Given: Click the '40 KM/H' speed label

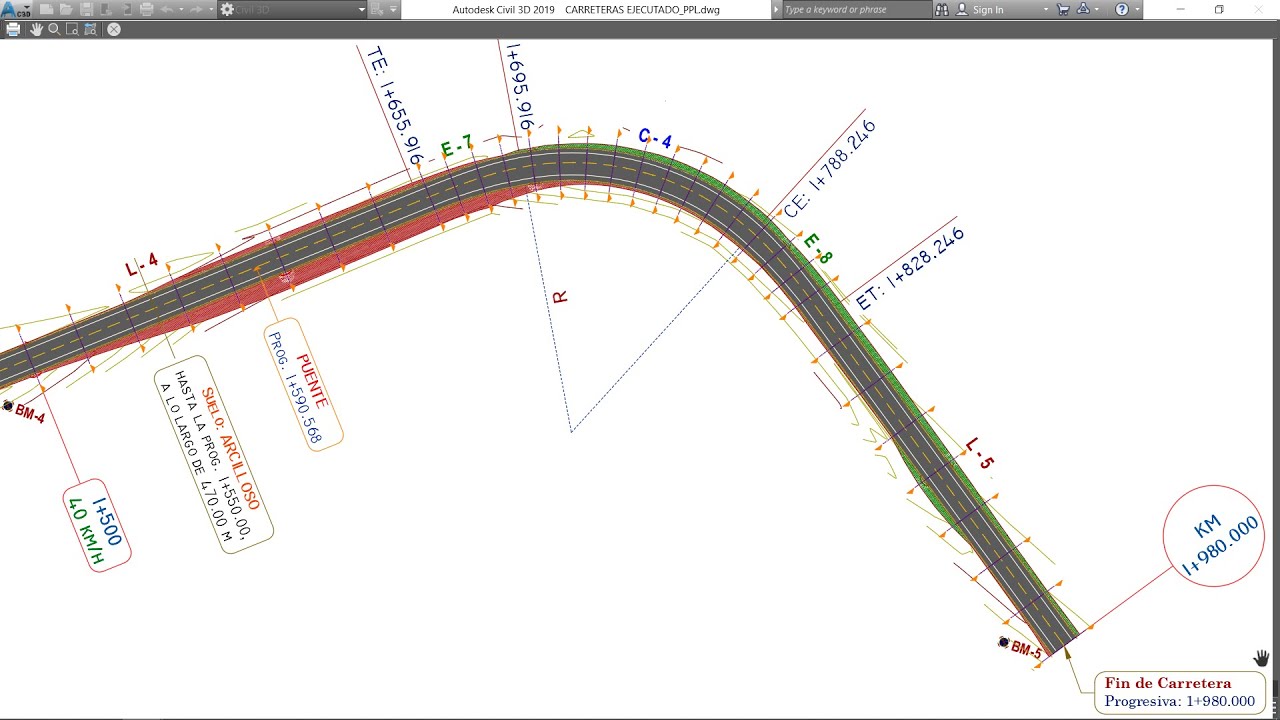Looking at the screenshot, I should [85, 532].
